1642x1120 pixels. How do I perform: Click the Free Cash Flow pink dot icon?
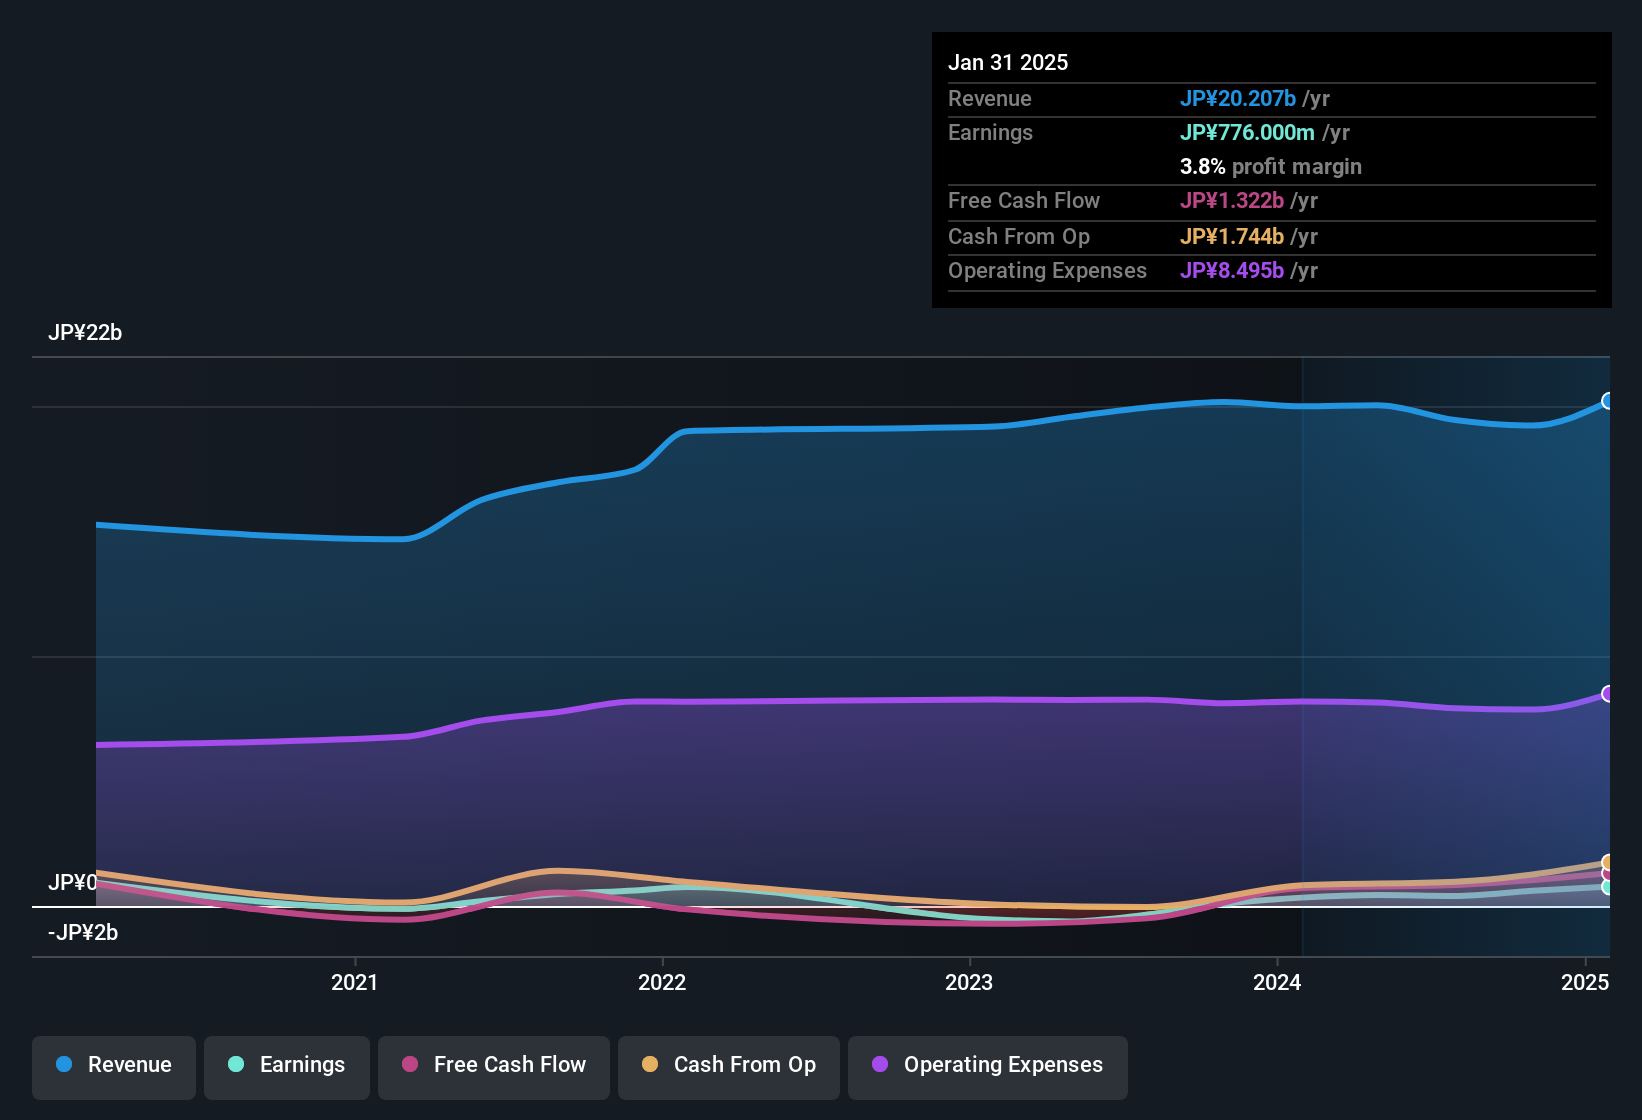tap(409, 1065)
